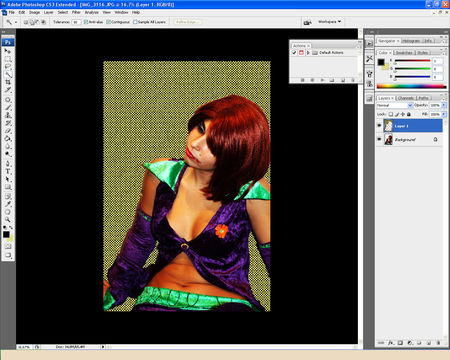450x360 pixels.
Task: Select the Notes tool
Action: [x=8, y=196]
